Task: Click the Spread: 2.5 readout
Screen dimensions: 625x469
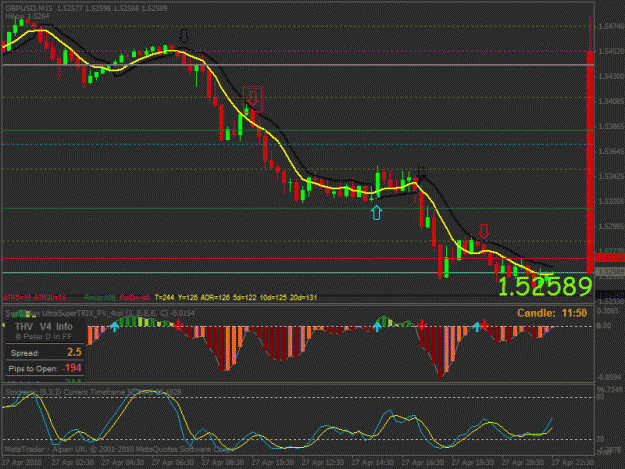Action: [x=46, y=353]
